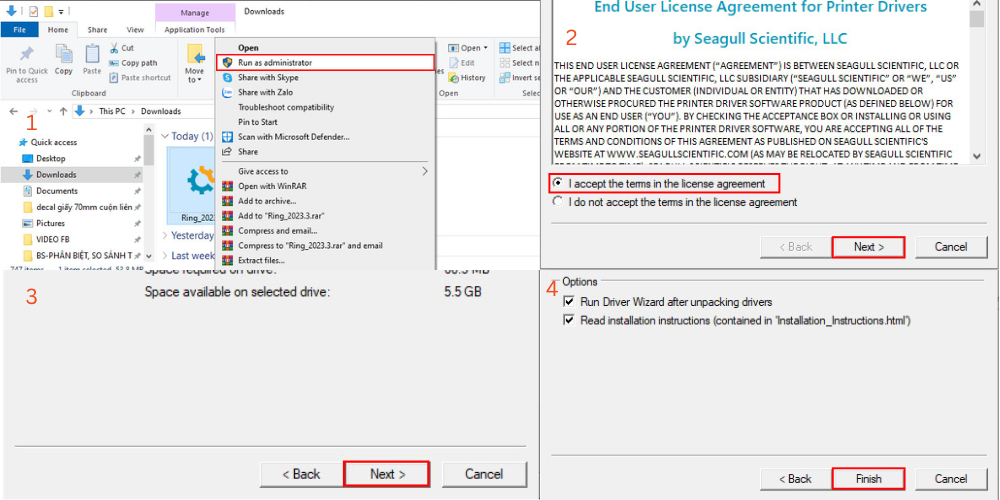The image size is (1000, 500).
Task: Click chevron after This PC in address bar
Action: pyautogui.click(x=133, y=111)
